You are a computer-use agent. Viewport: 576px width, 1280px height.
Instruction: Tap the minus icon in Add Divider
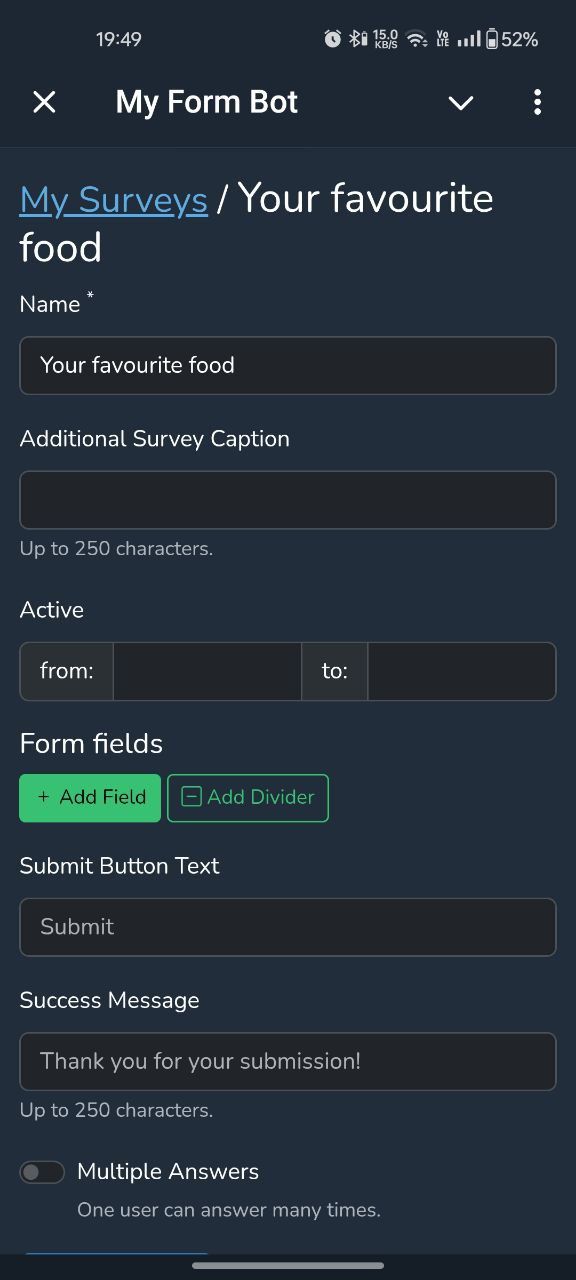(x=192, y=797)
